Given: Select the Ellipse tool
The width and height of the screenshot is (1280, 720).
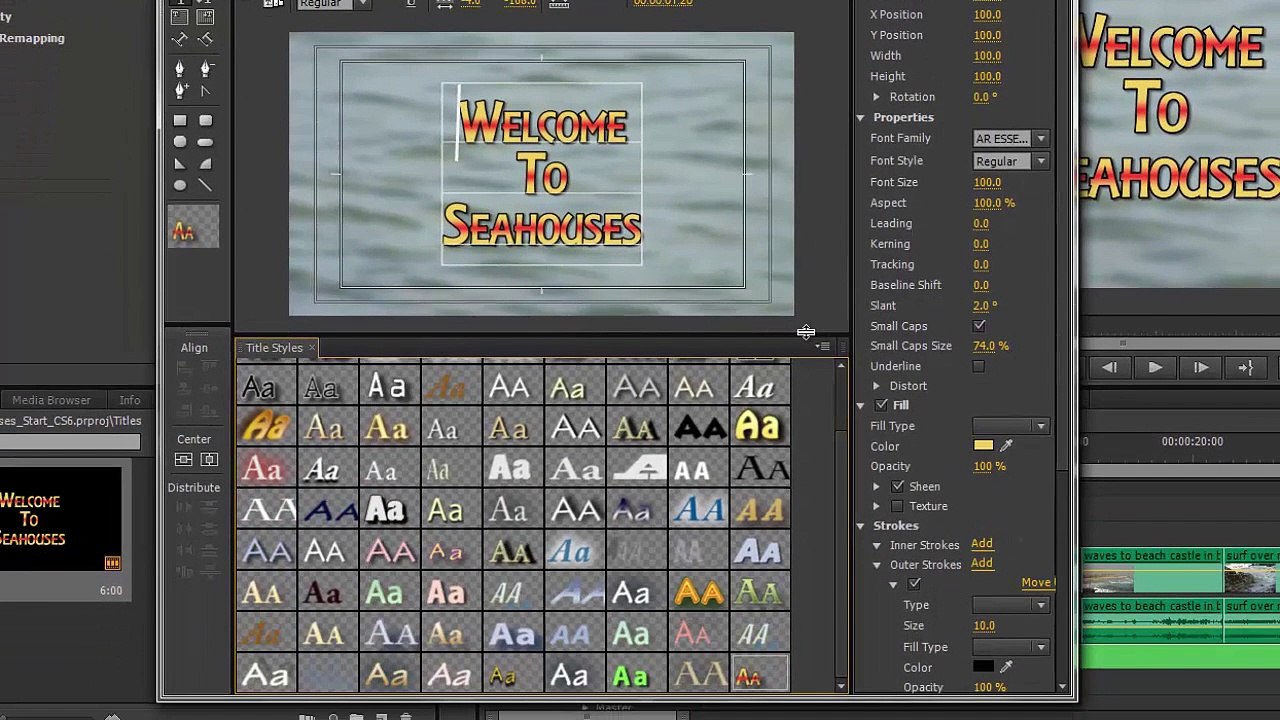Looking at the screenshot, I should coord(180,186).
